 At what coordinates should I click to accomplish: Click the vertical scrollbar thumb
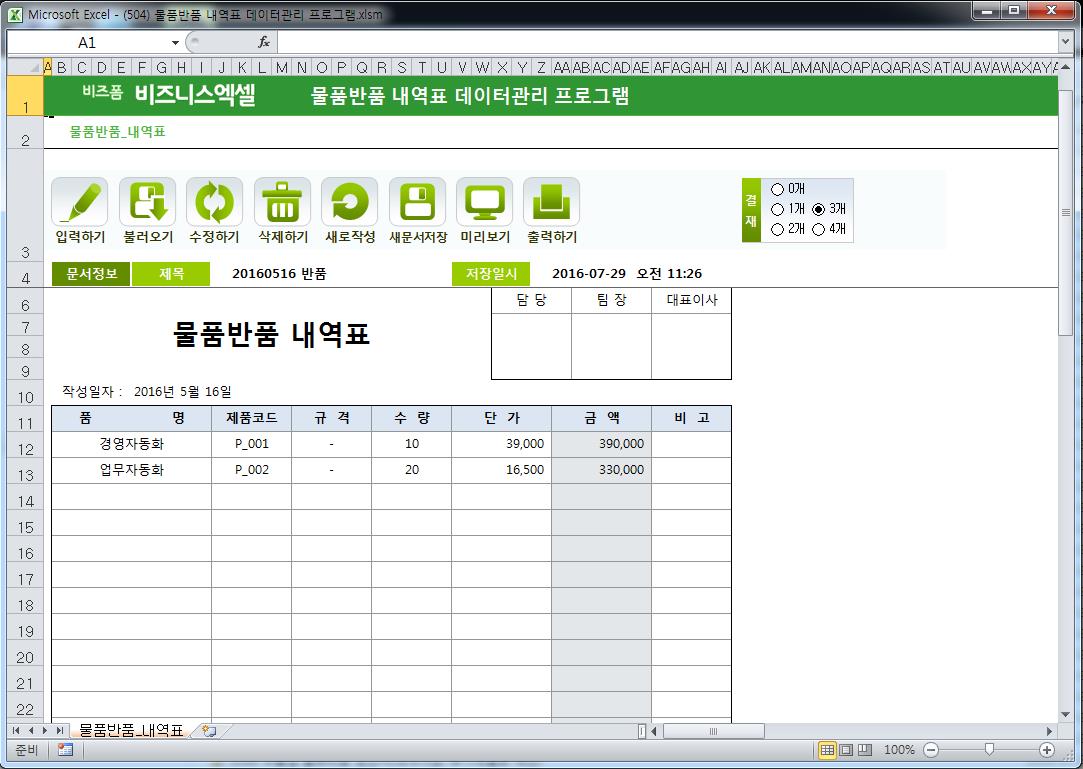1066,211
